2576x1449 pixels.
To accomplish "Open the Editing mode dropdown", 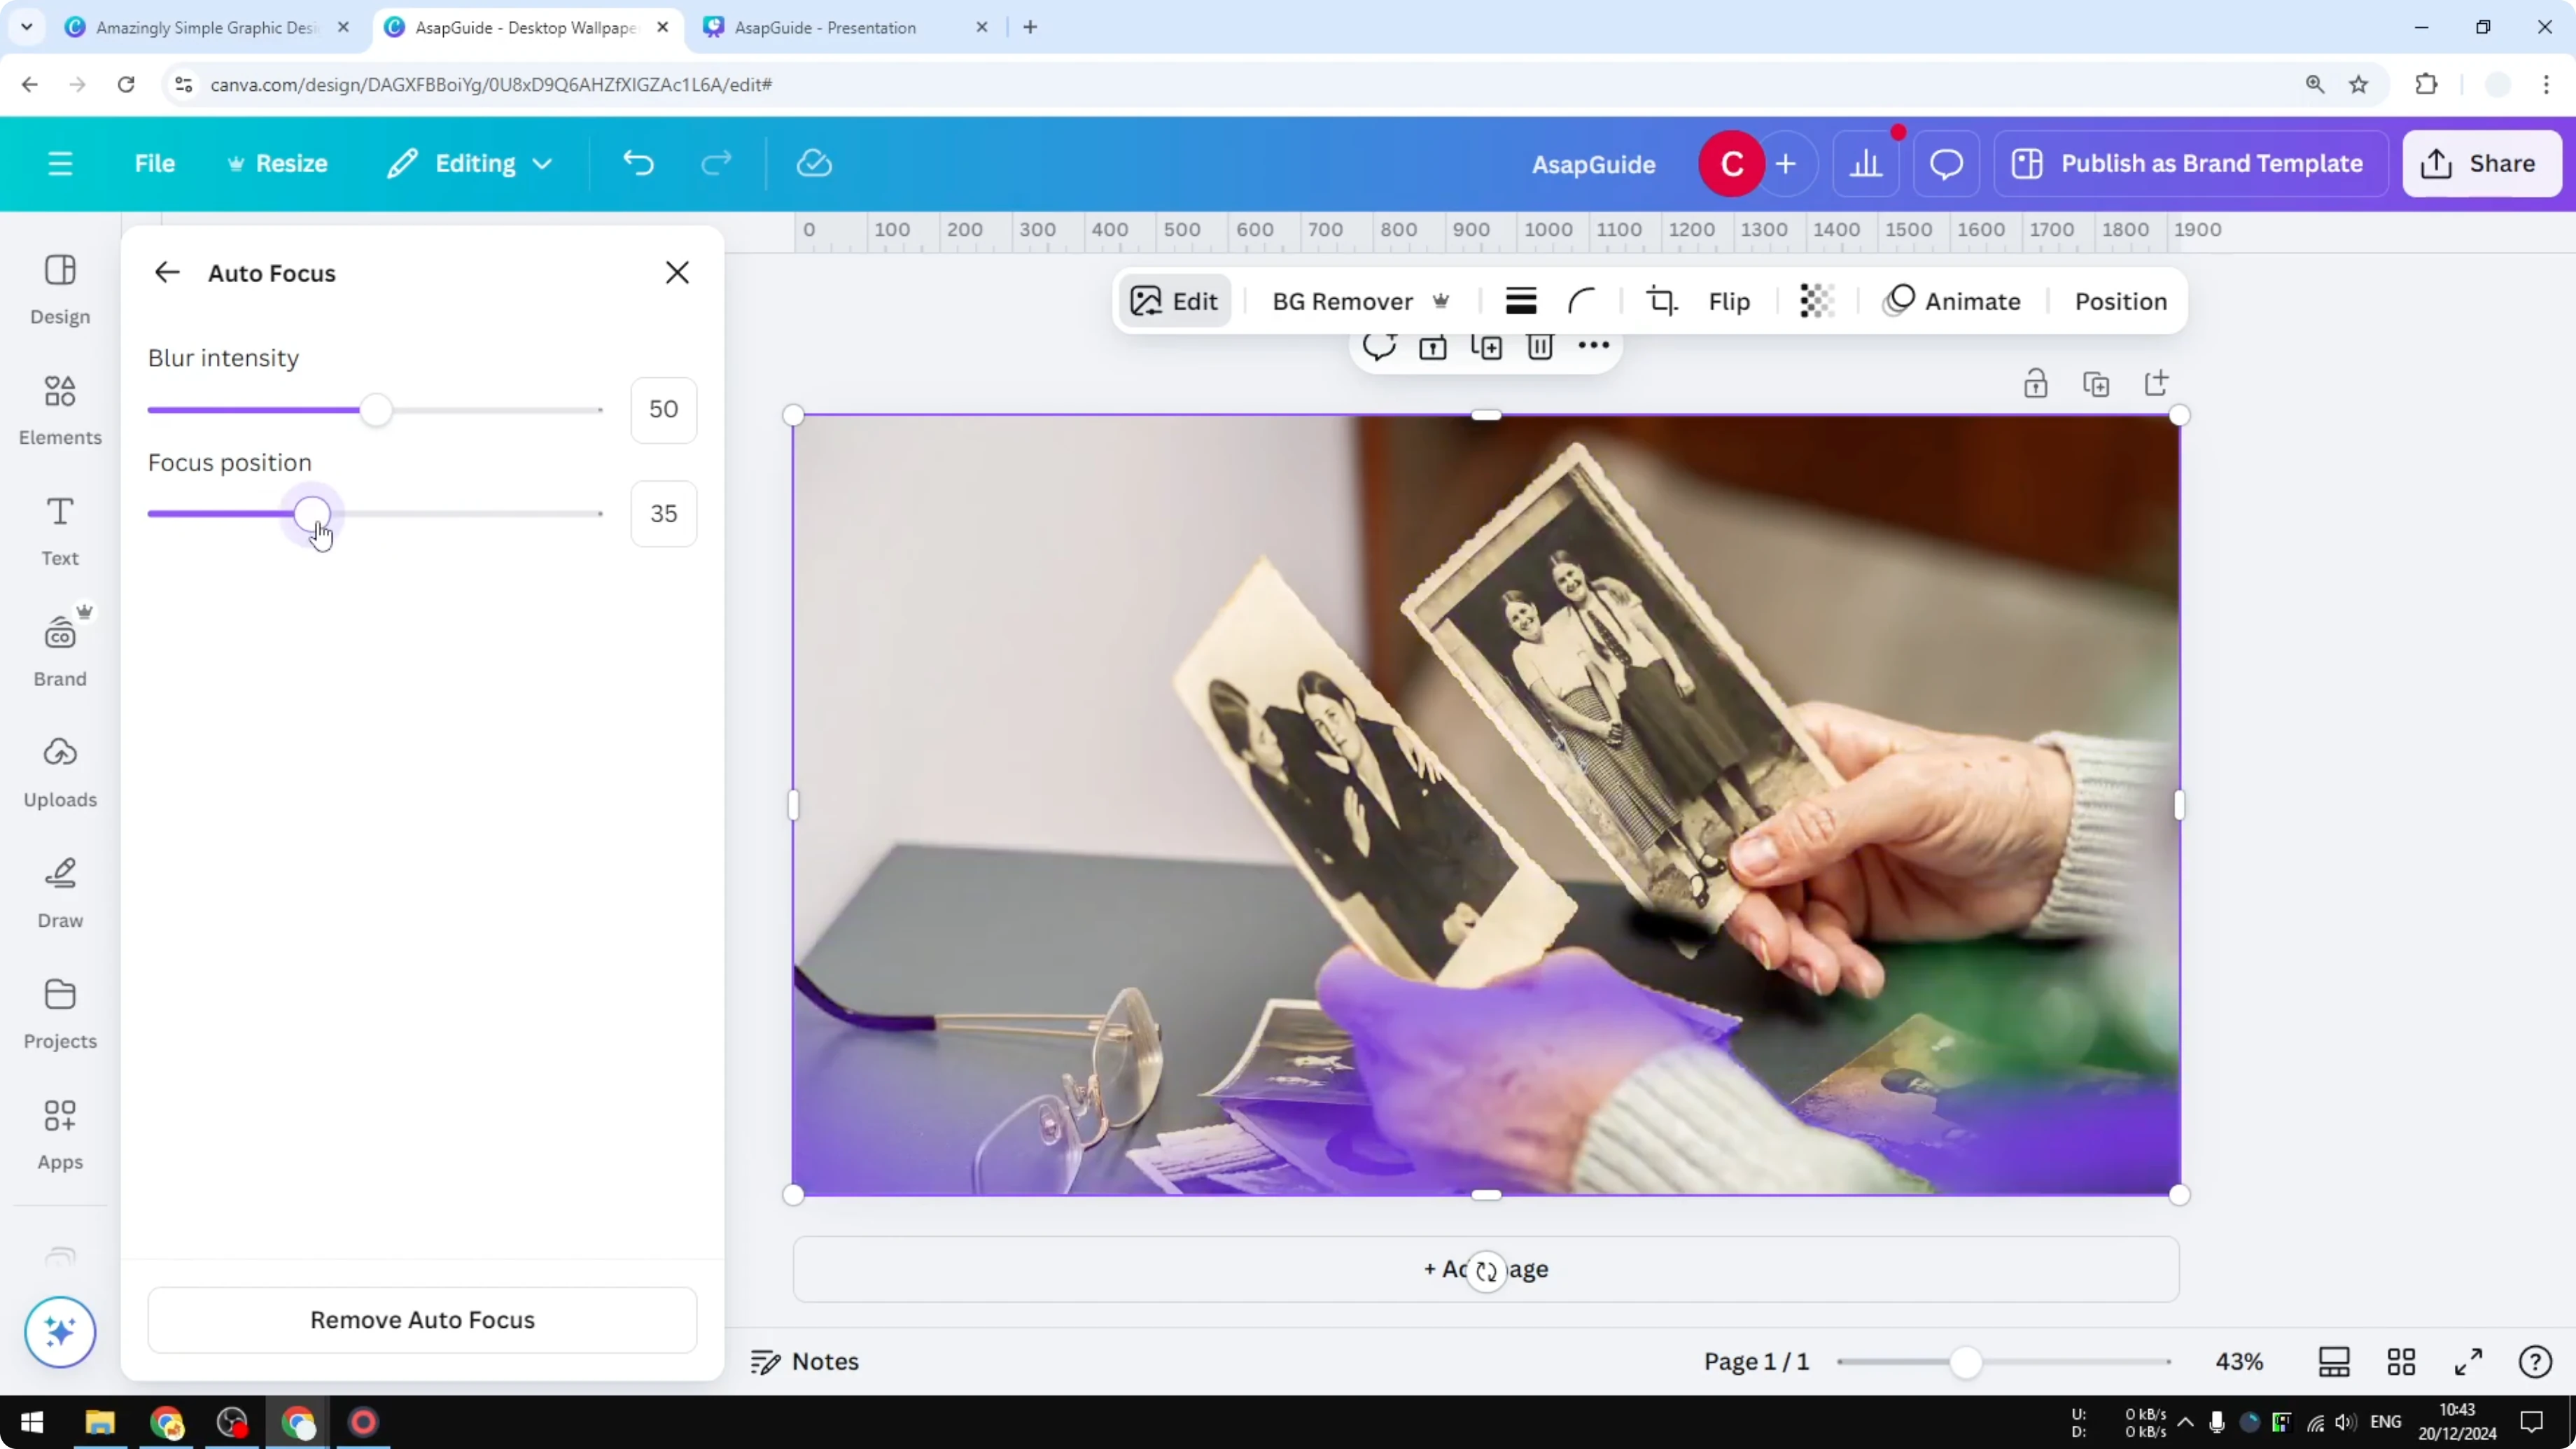I will pyautogui.click(x=469, y=163).
